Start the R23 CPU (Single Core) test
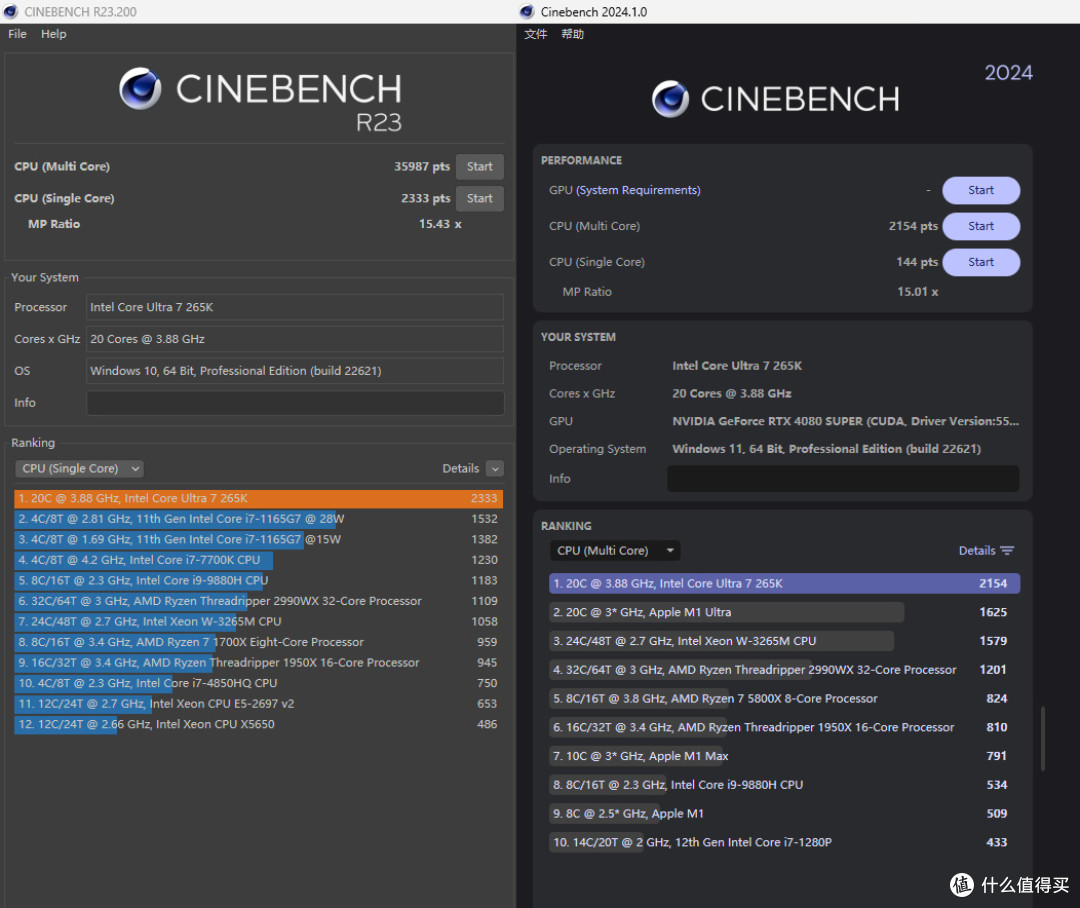The width and height of the screenshot is (1080, 908). coord(479,198)
